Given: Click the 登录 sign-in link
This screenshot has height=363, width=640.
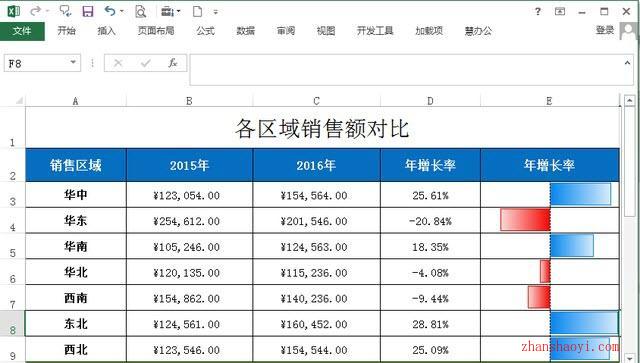Looking at the screenshot, I should click(x=605, y=30).
